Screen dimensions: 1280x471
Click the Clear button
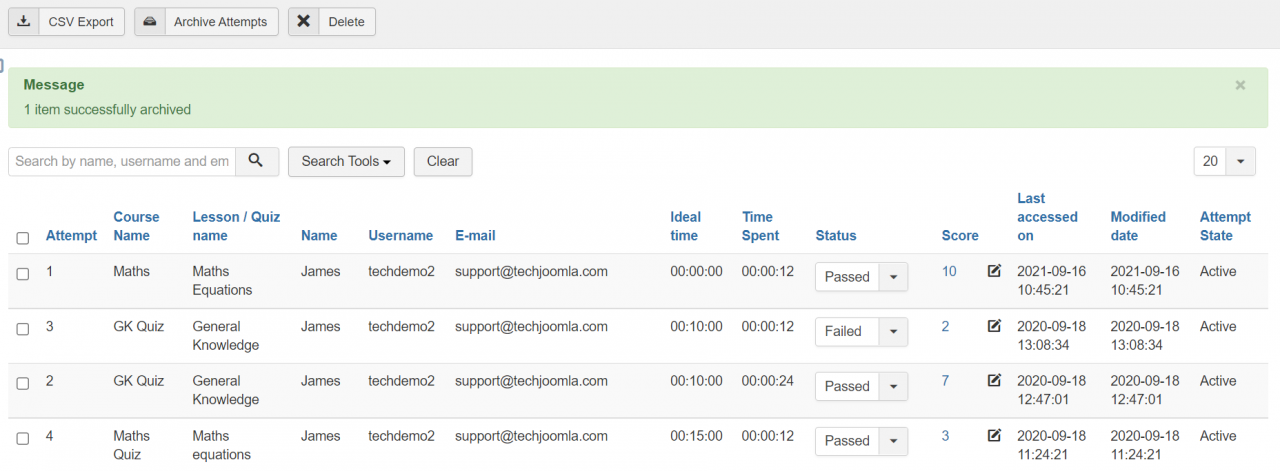pyautogui.click(x=442, y=161)
